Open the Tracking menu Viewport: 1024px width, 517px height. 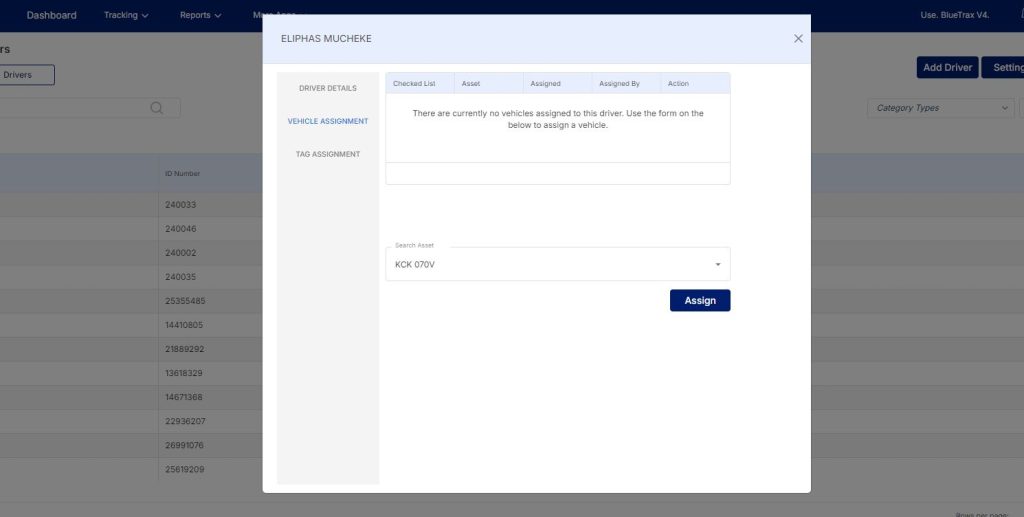[126, 15]
